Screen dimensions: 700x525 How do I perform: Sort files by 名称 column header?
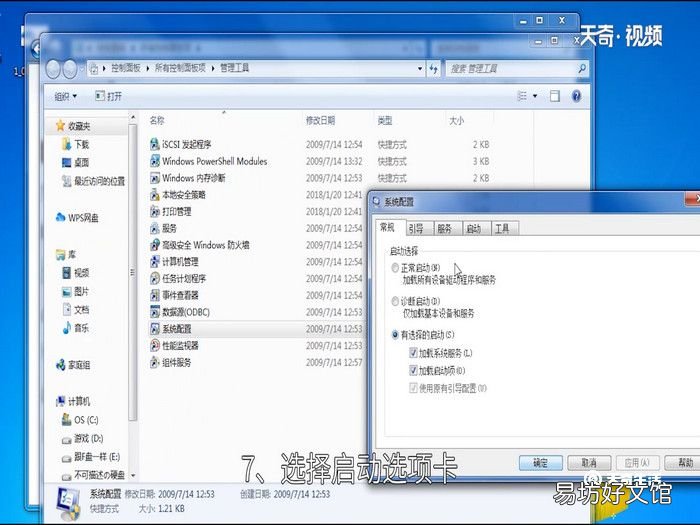[157, 121]
